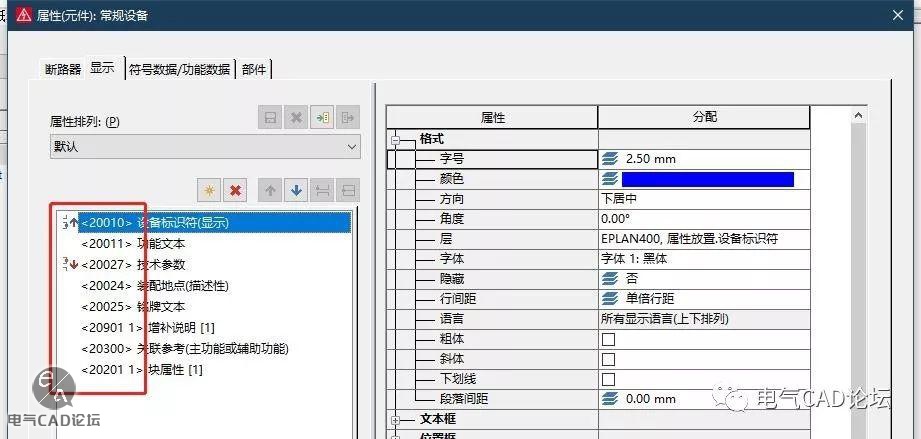
Task: Click the red X delete property button
Action: click(236, 190)
